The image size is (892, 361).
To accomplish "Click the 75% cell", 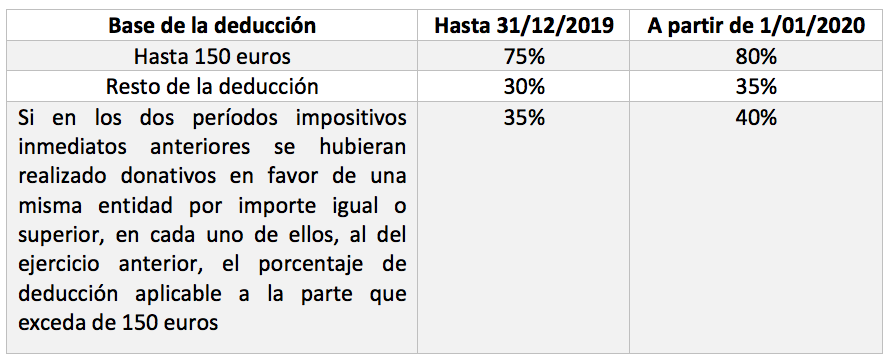I will click(x=524, y=56).
